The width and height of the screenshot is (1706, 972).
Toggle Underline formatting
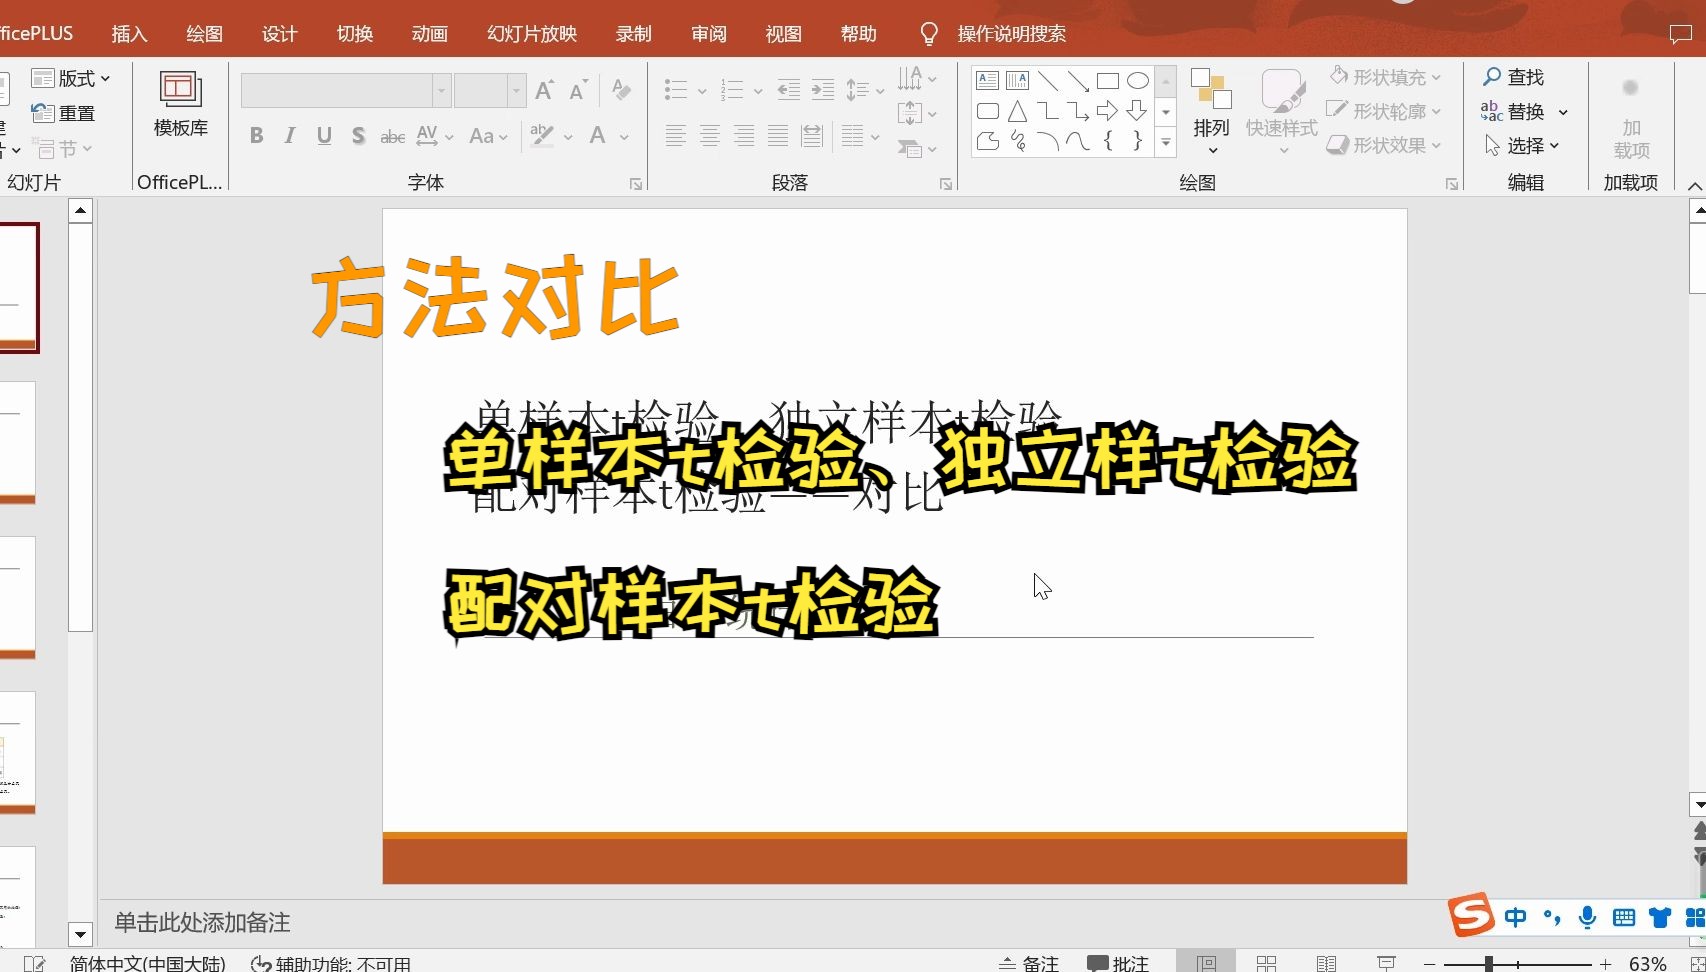click(324, 136)
